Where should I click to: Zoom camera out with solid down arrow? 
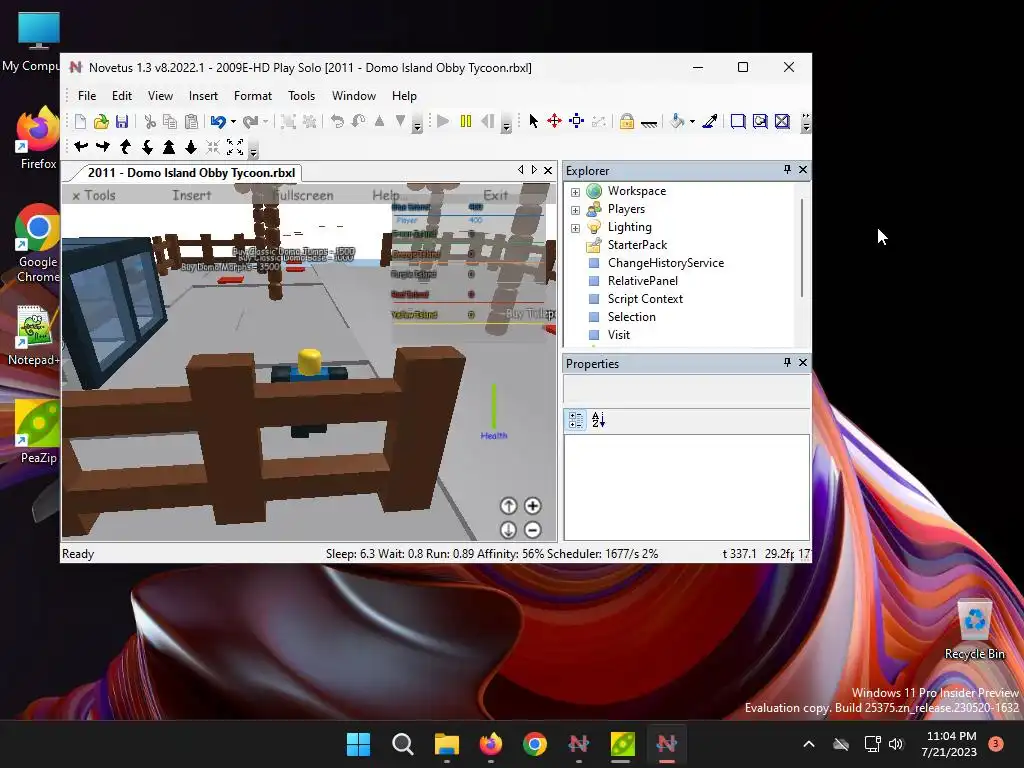(191, 147)
